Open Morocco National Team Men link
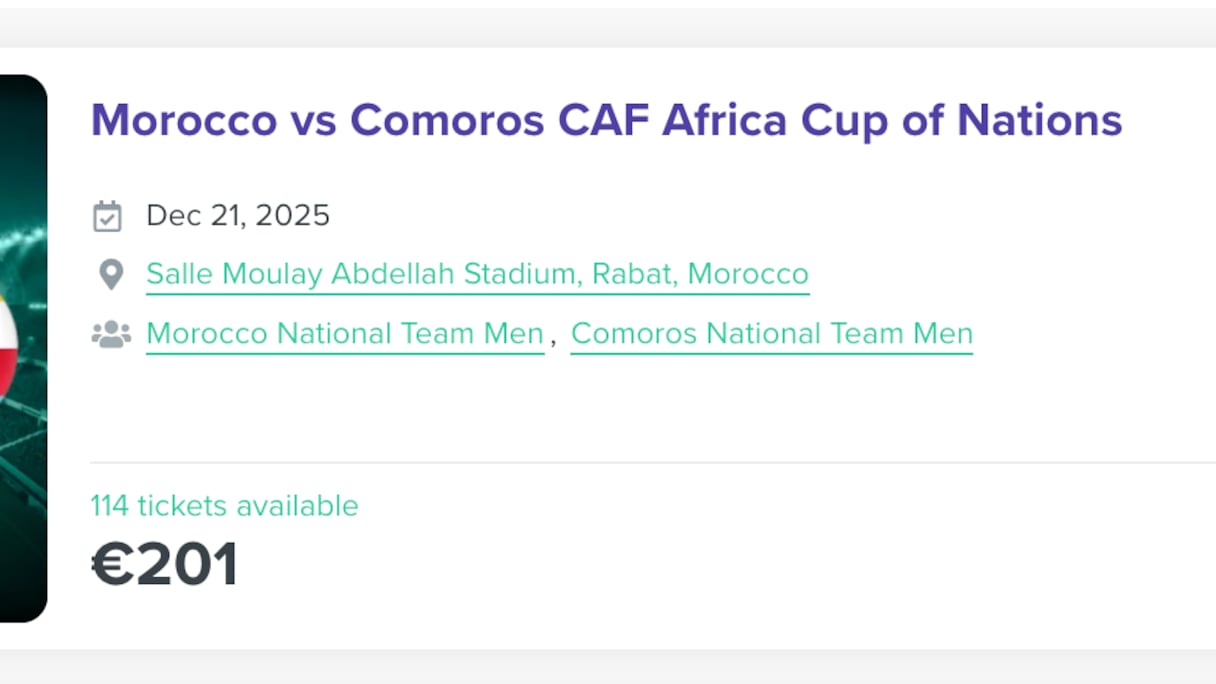Viewport: 1216px width, 684px height. tap(345, 334)
